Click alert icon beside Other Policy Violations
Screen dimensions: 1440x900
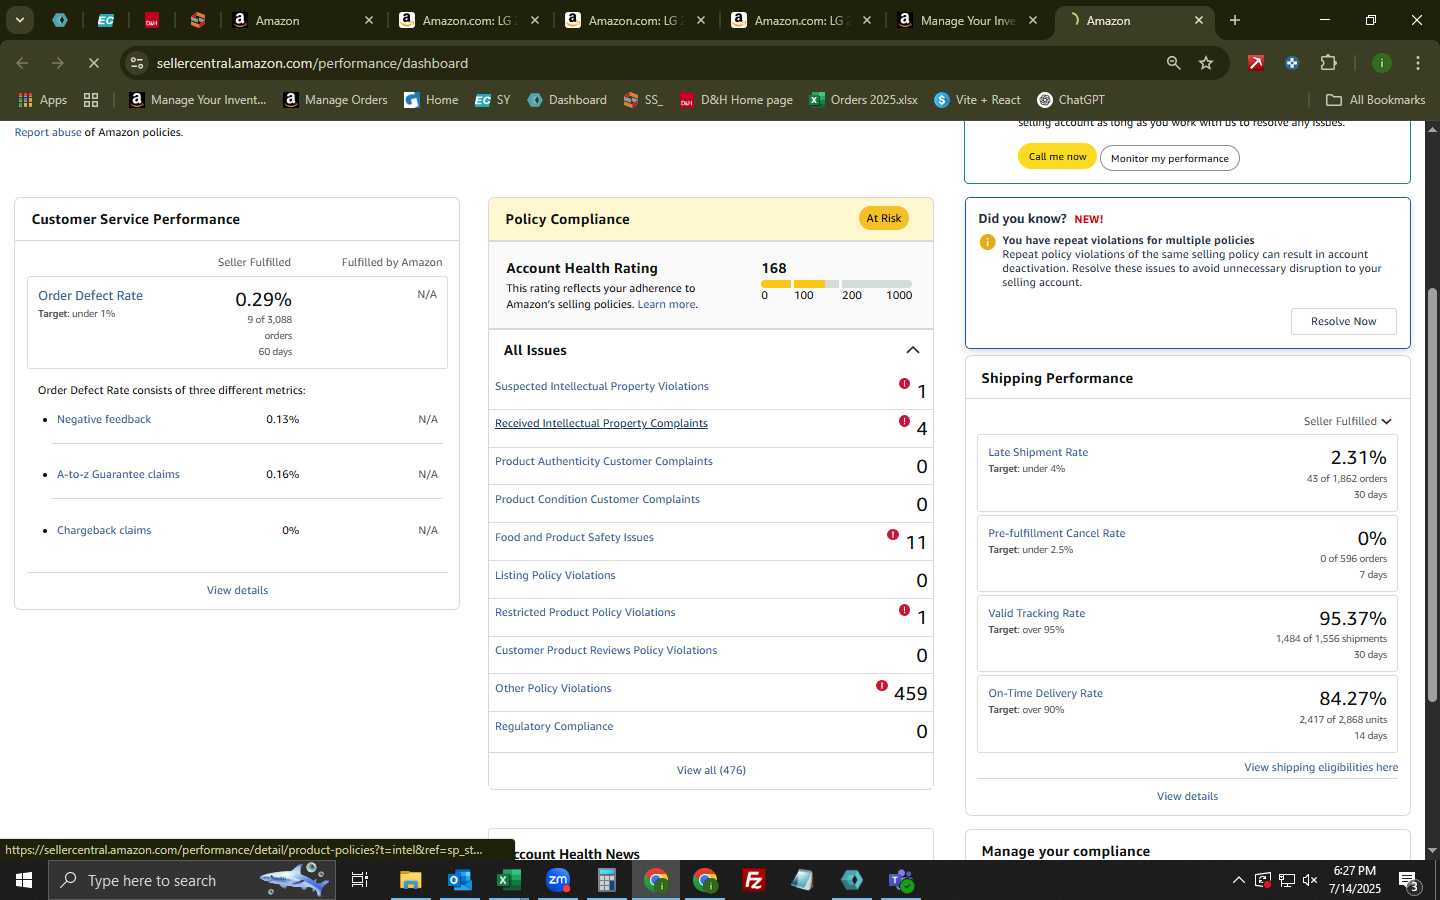click(x=881, y=686)
